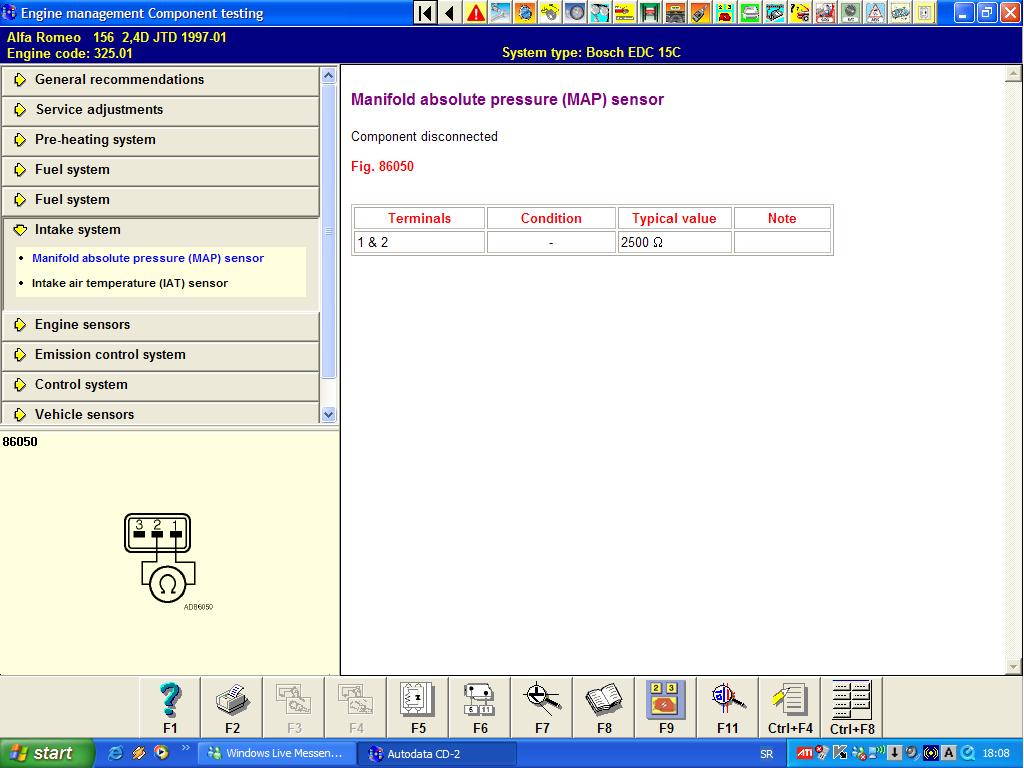This screenshot has width=1024, height=768.
Task: Open F6 wiring pin icon
Action: pos(480,708)
